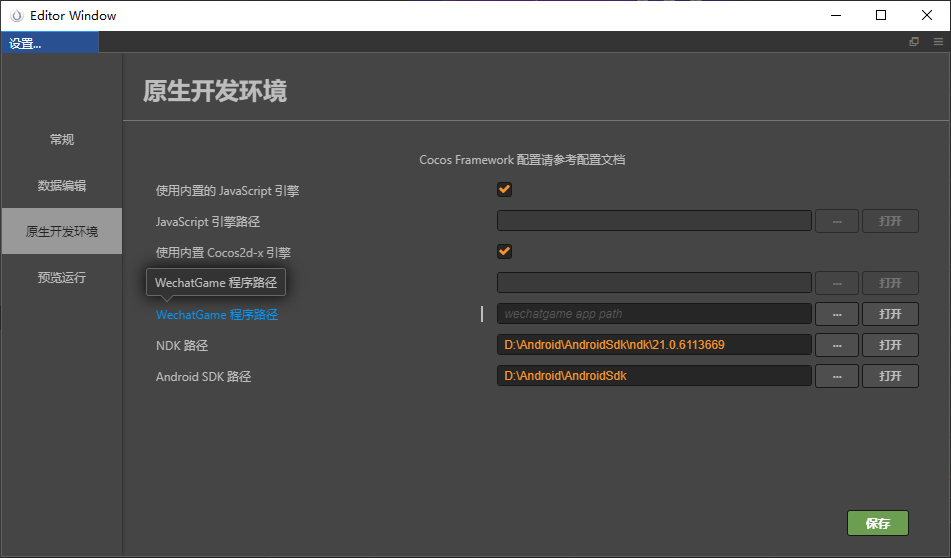Click the NDK 路径 input field
This screenshot has width=951, height=558.
coord(654,345)
